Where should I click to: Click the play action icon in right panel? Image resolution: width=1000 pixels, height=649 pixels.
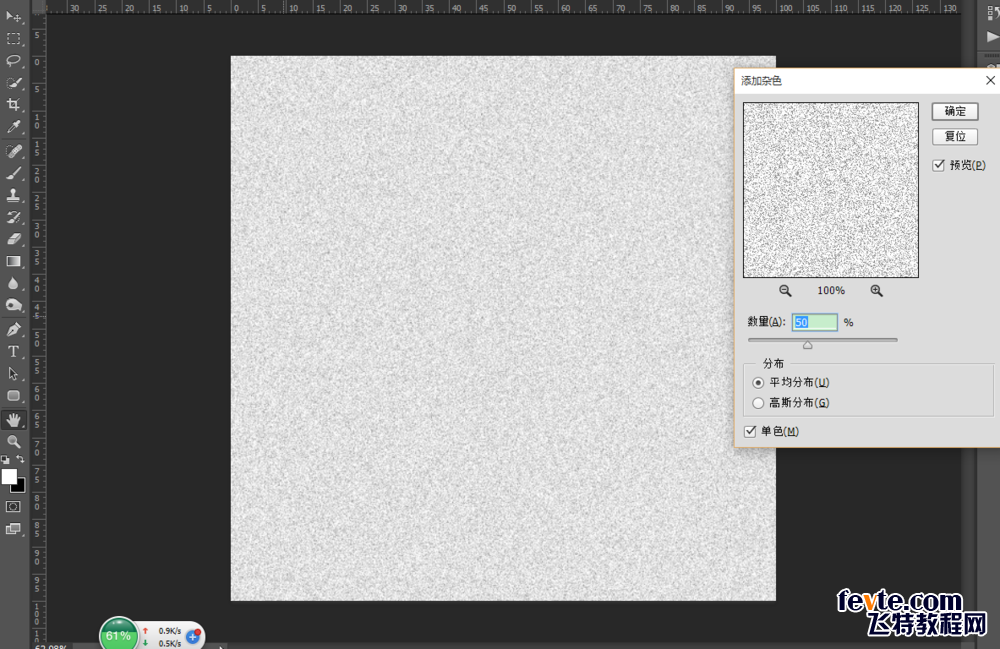(992, 37)
